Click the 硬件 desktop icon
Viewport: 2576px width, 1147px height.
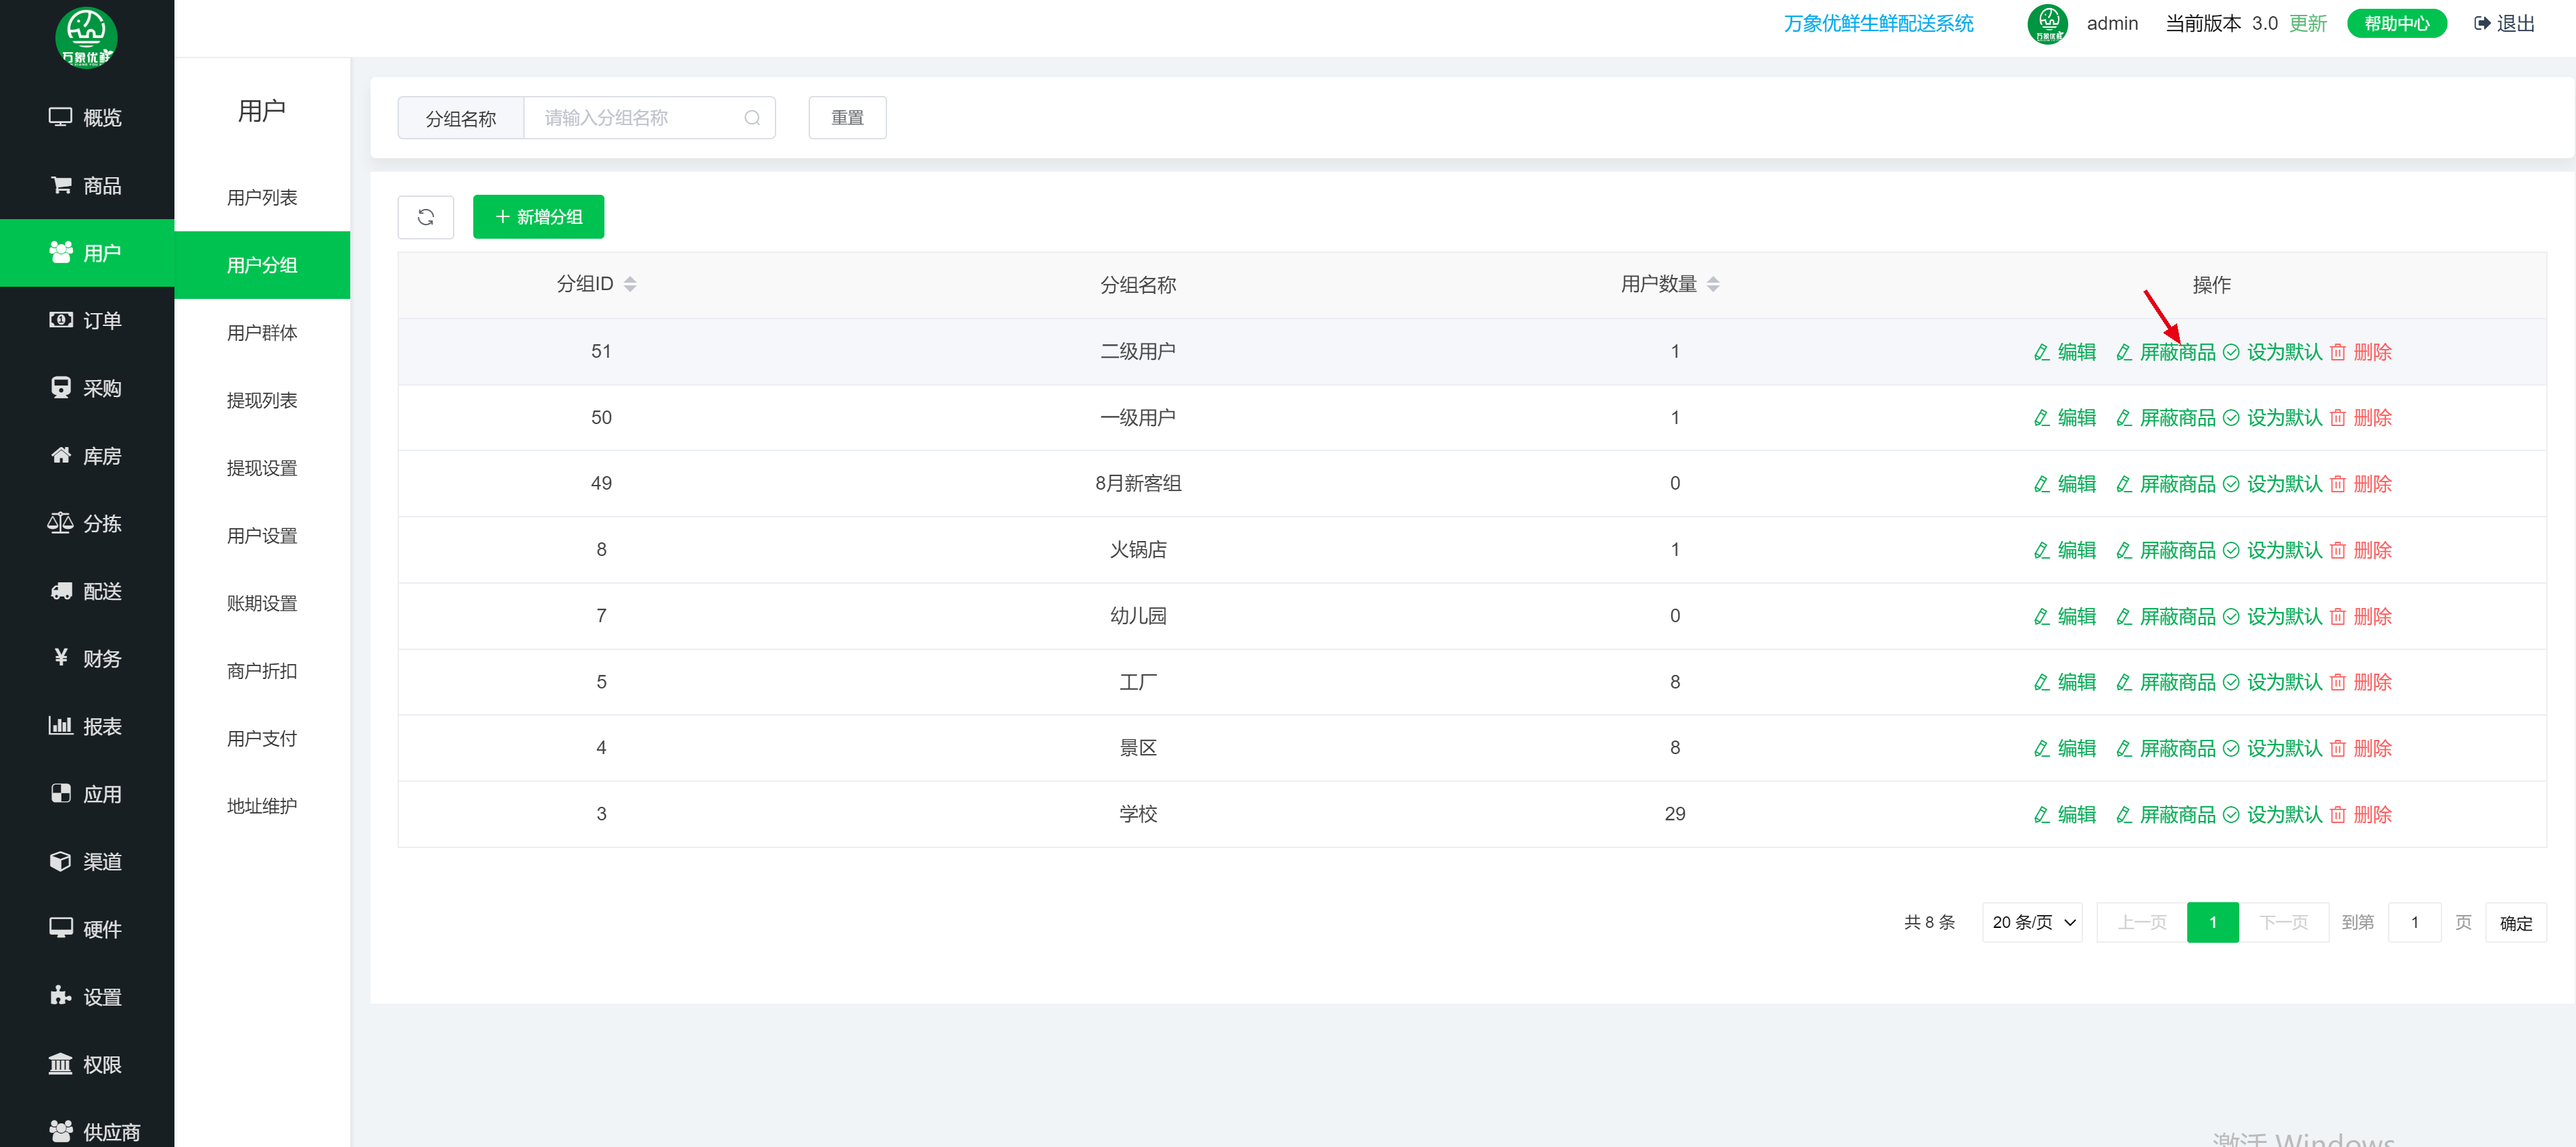(60, 928)
